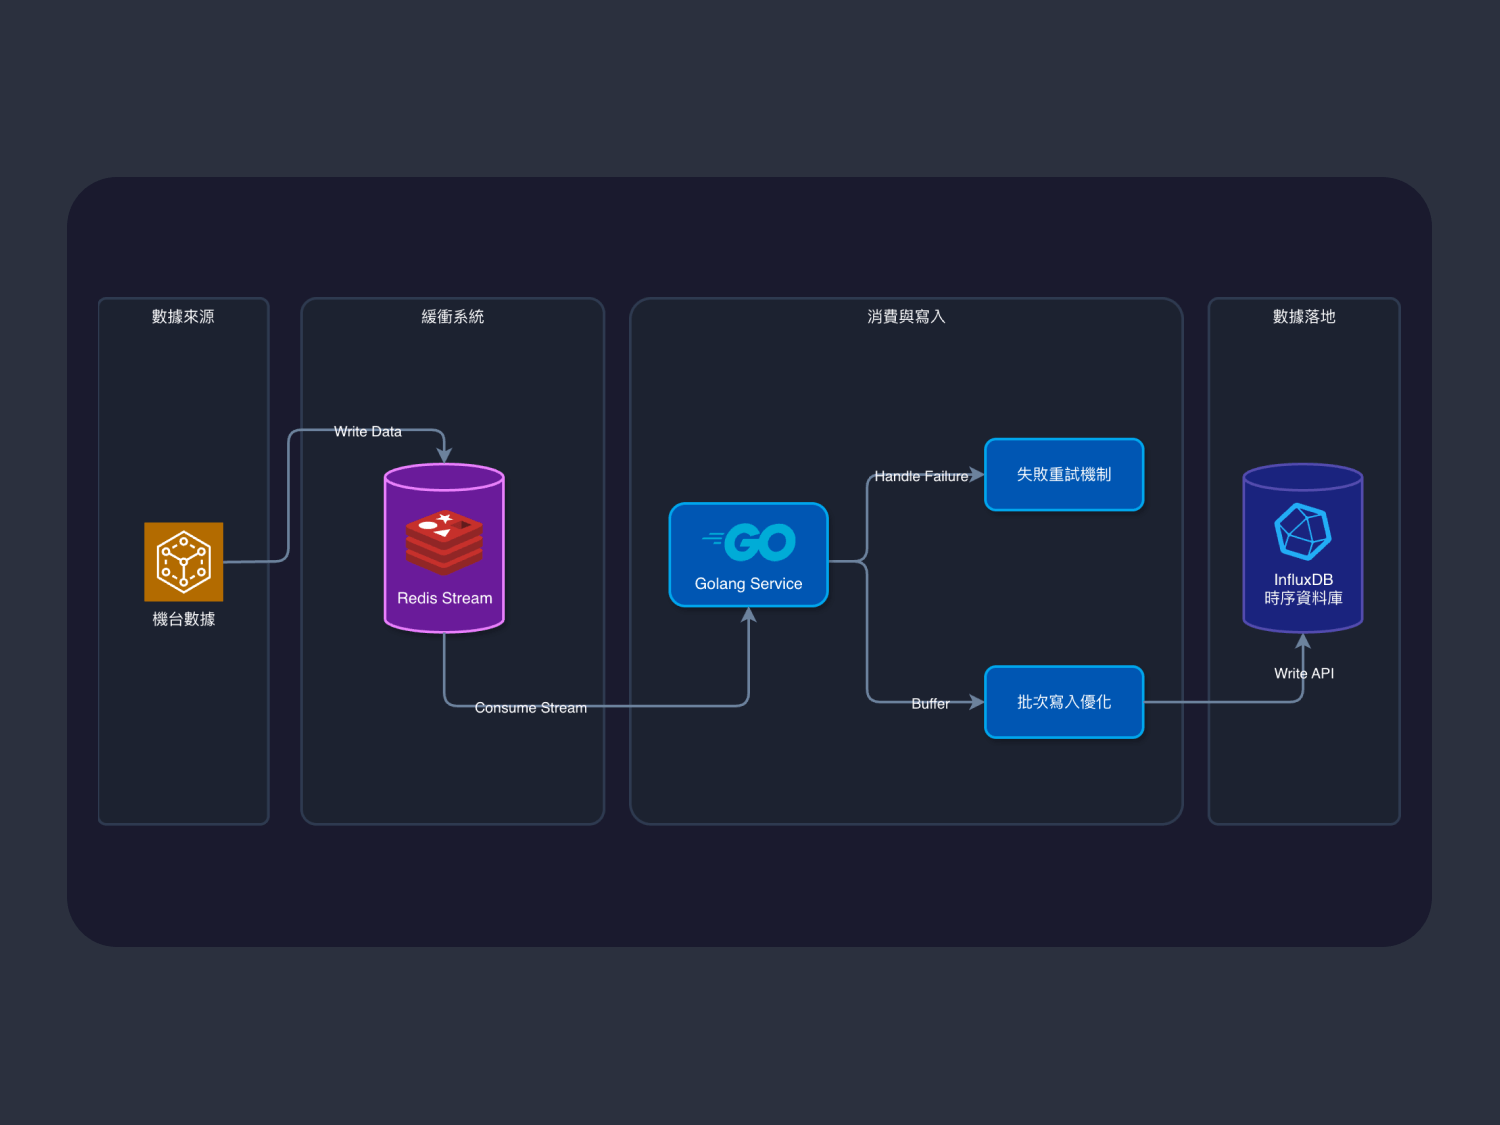Open the InfluxDB 時序資料庫 database icon

click(1303, 548)
